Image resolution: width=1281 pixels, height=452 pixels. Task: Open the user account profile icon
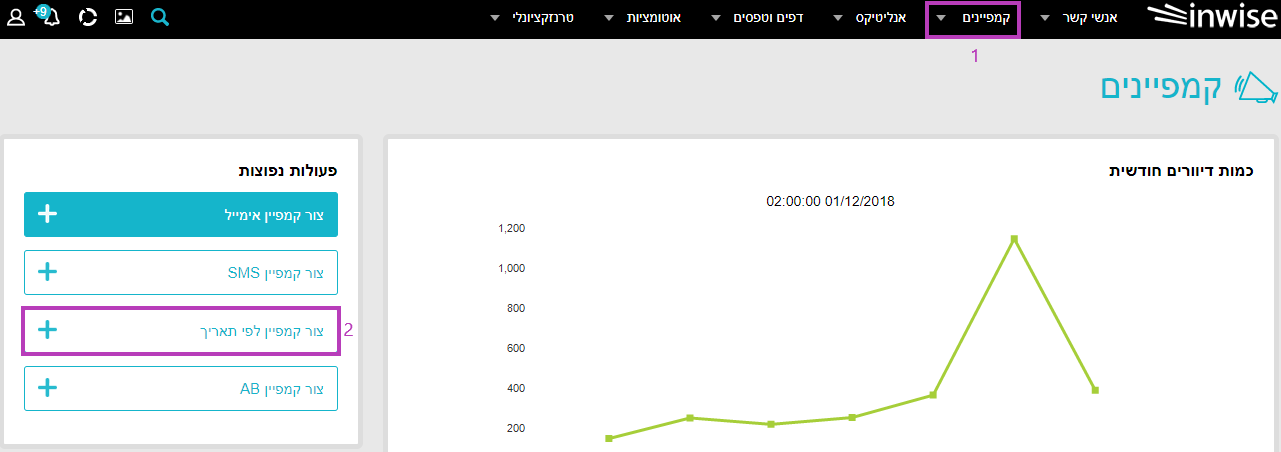pos(16,18)
